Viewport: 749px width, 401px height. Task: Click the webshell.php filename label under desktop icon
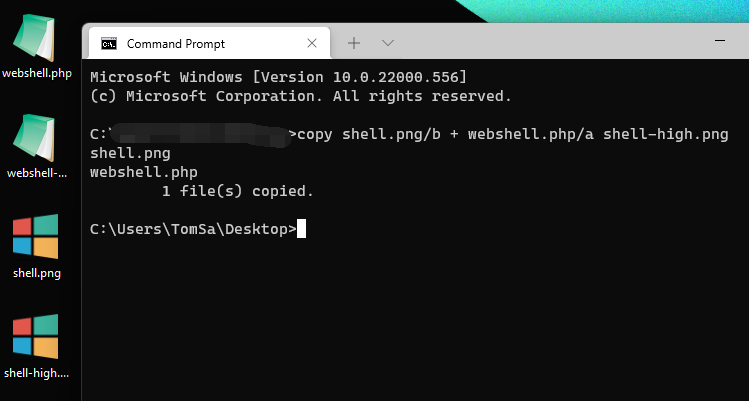click(x=37, y=74)
